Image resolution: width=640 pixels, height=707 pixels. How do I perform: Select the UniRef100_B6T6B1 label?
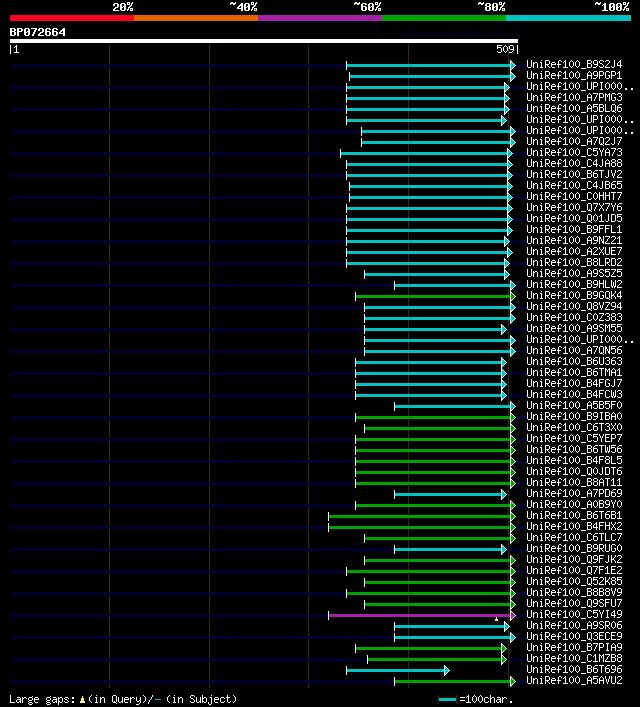[x=574, y=515]
